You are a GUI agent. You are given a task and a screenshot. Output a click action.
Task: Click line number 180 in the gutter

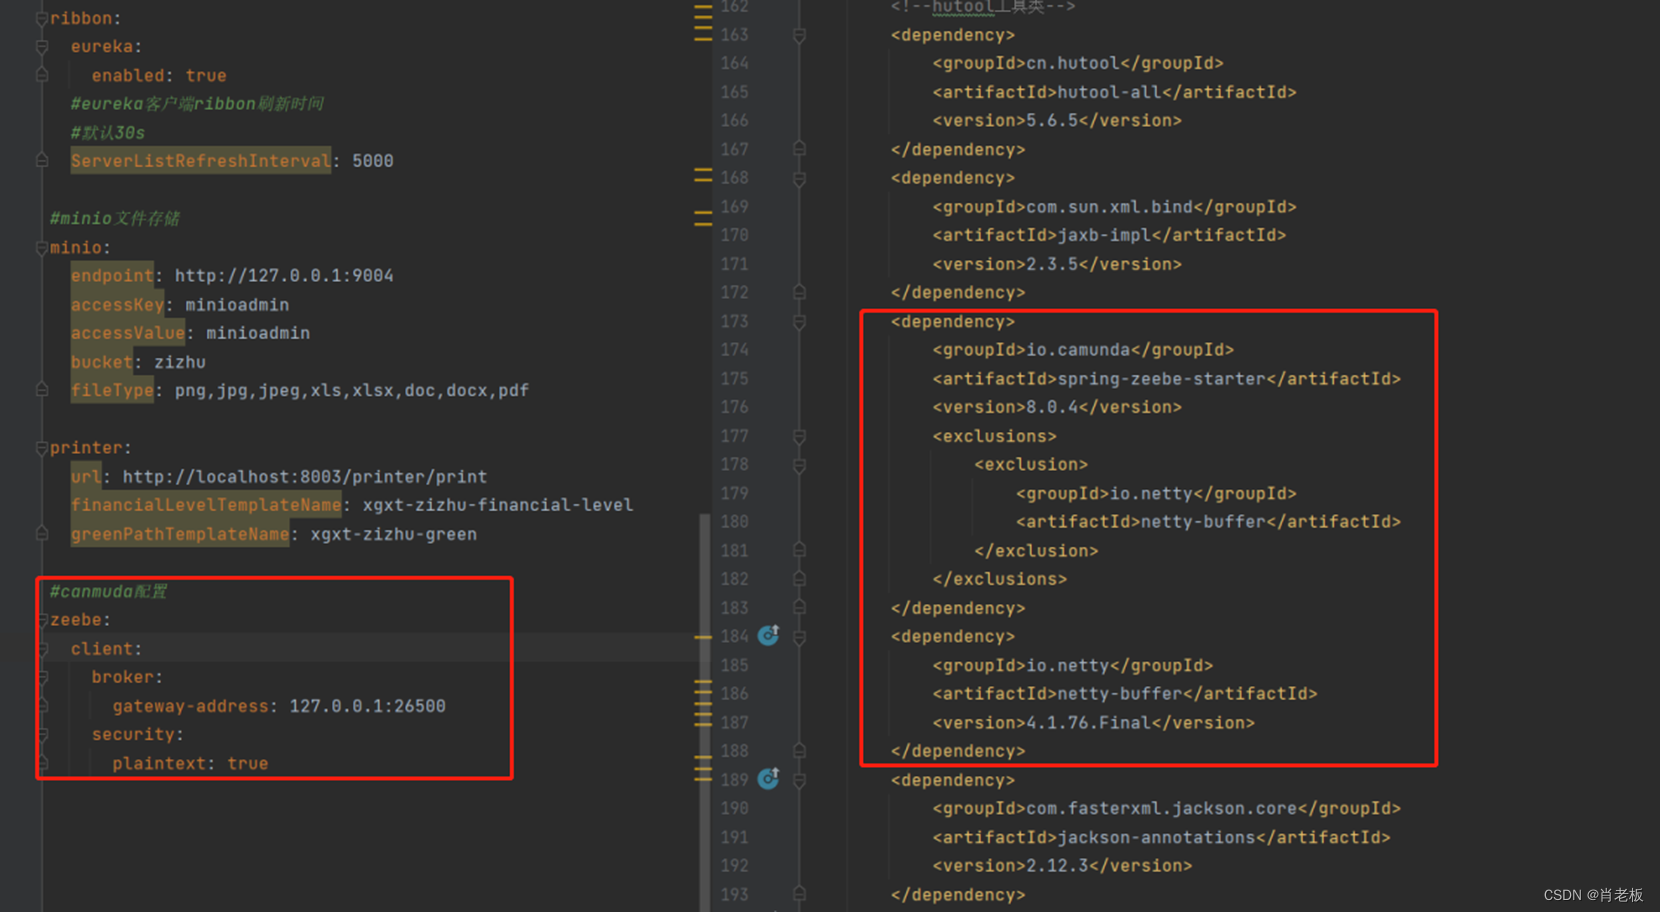pyautogui.click(x=735, y=521)
